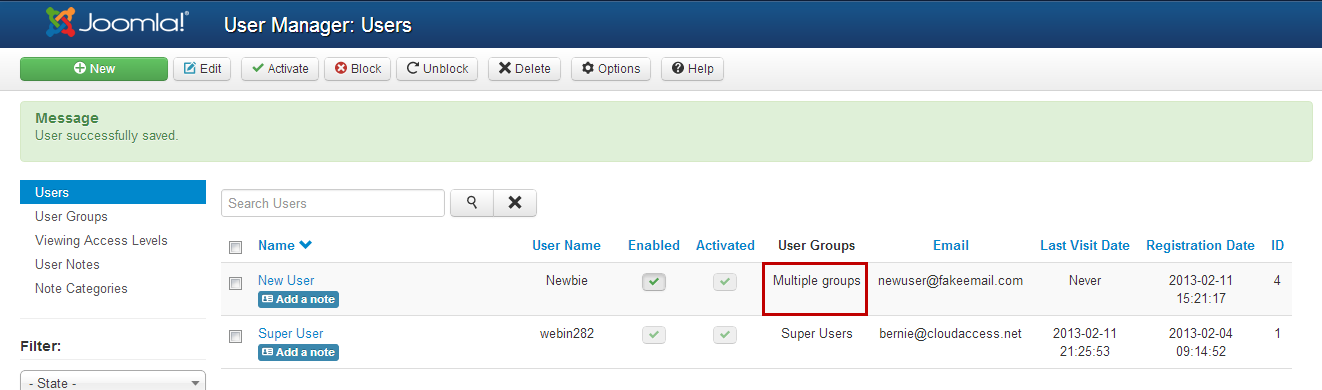Toggle Activated status for Super User
The image size is (1322, 390).
point(725,334)
